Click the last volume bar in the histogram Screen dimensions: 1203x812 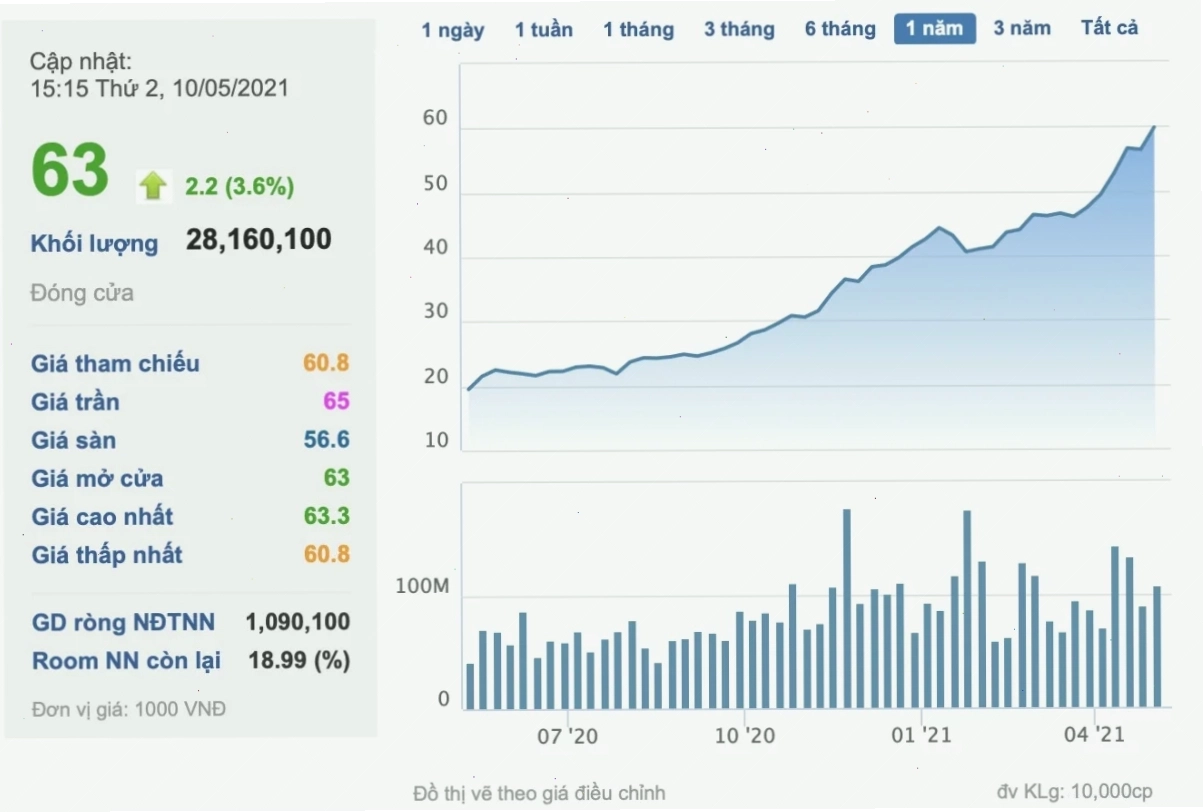(x=1157, y=648)
